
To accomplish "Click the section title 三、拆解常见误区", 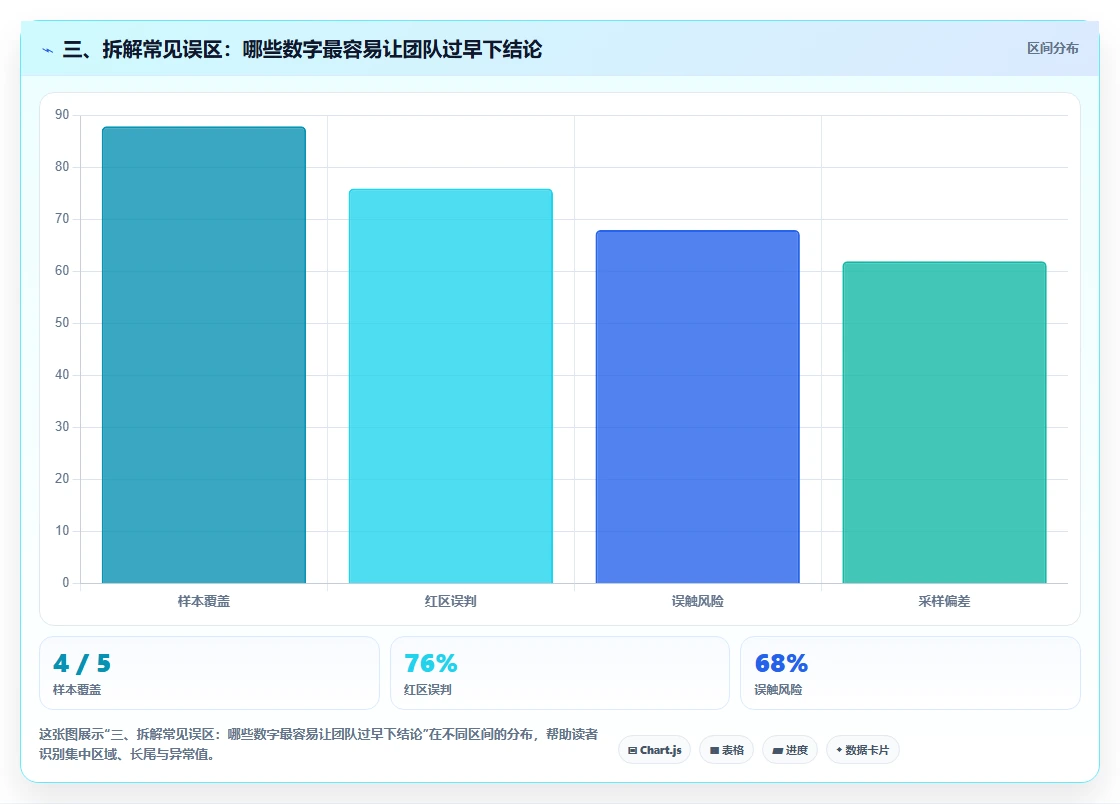I will pyautogui.click(x=303, y=49).
